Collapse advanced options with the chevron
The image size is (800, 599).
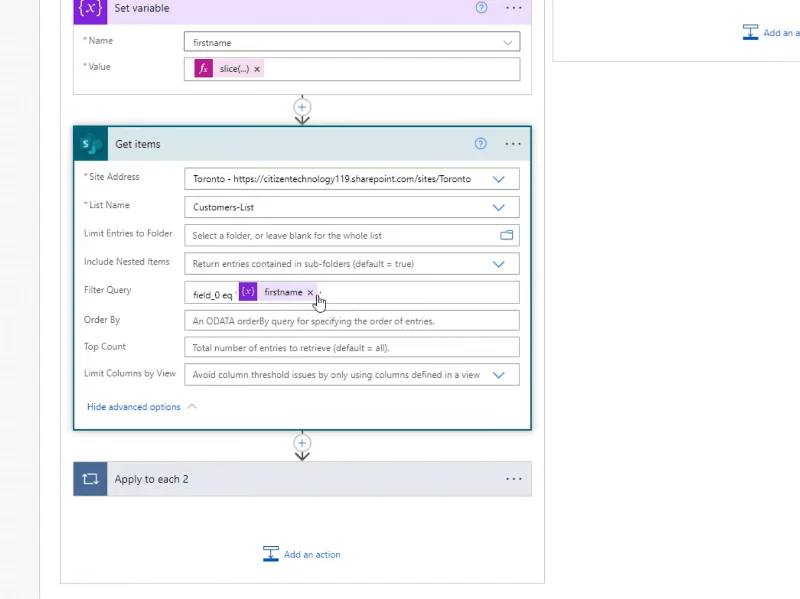point(192,407)
